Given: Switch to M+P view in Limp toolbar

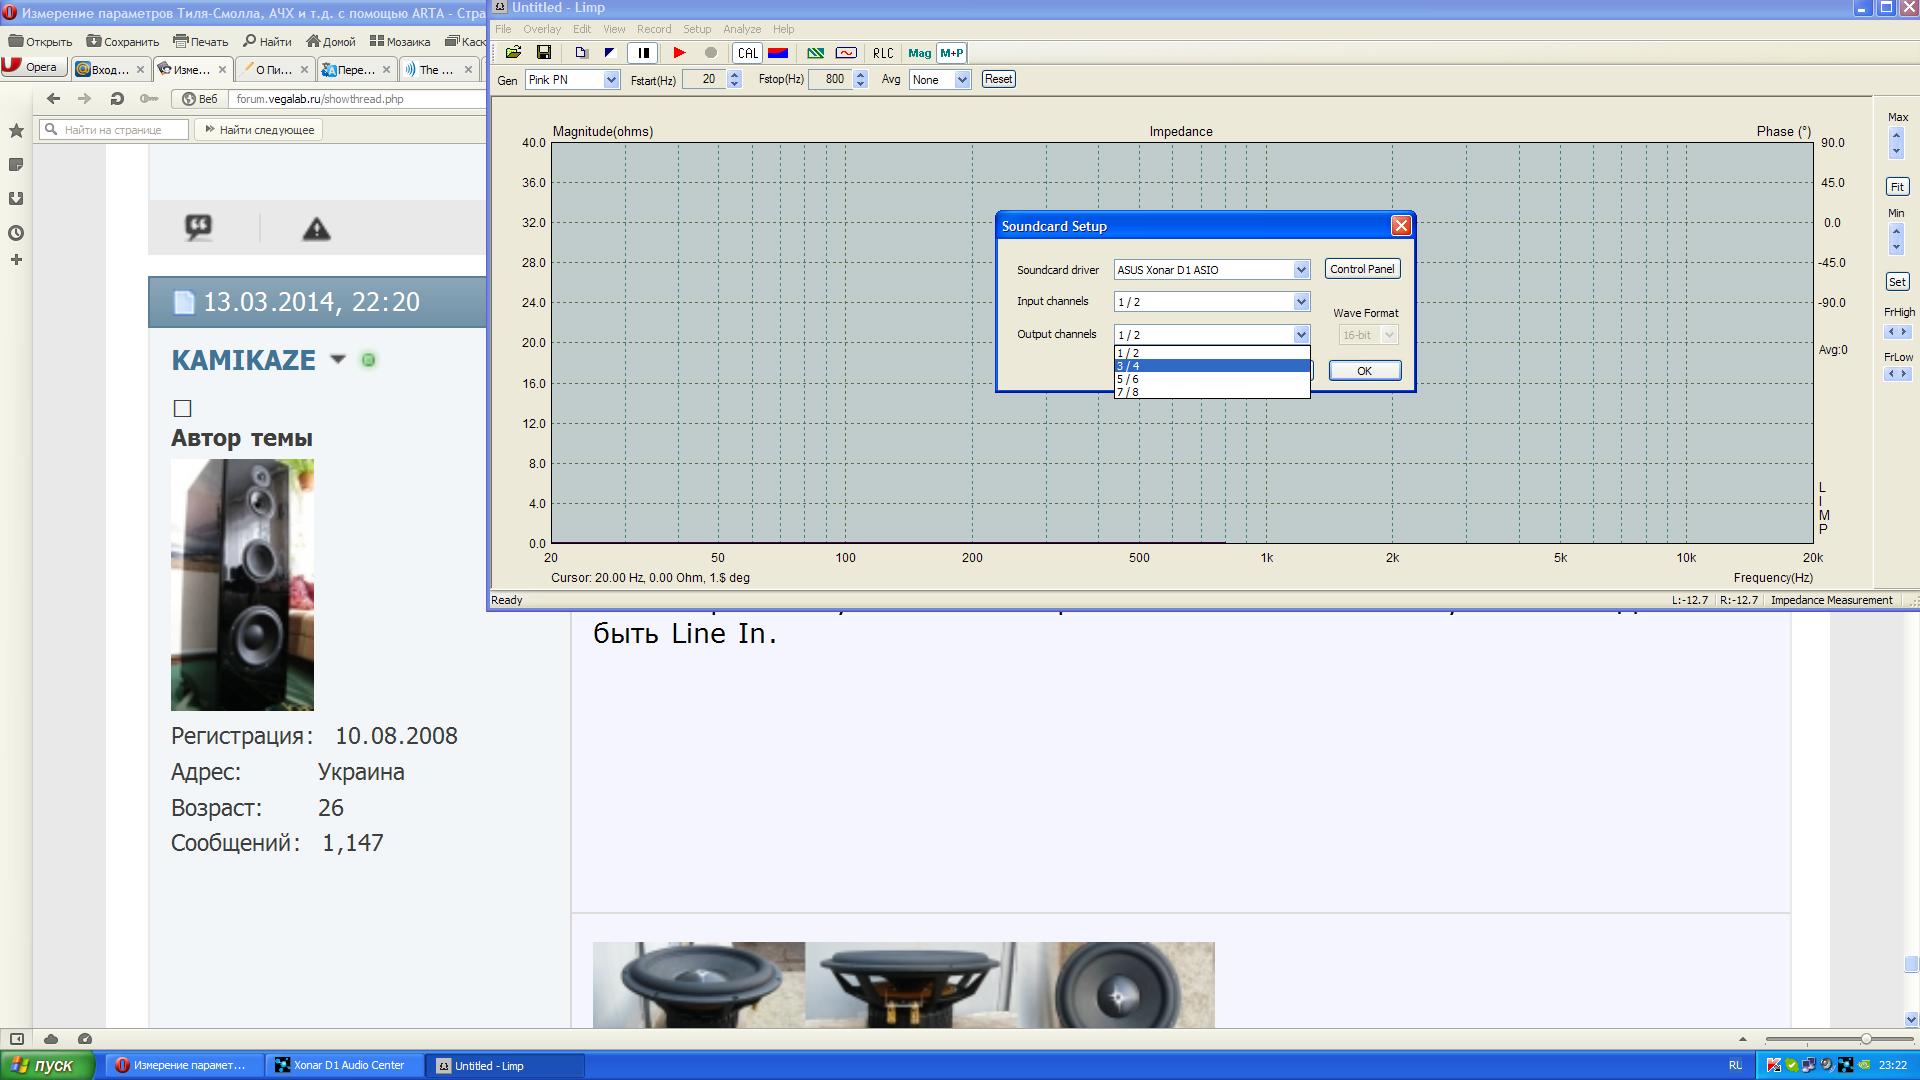Looking at the screenshot, I should [952, 53].
